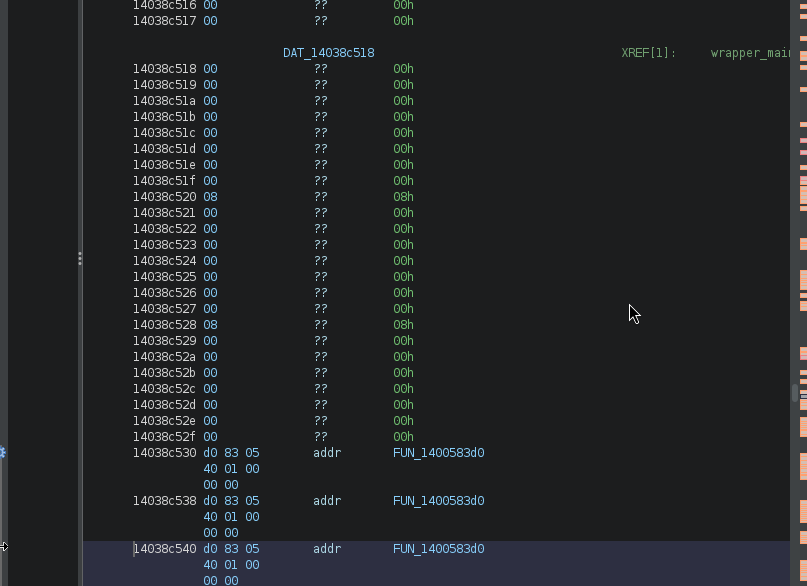Click the 08h value at 14038c520
The width and height of the screenshot is (807, 586).
403,197
